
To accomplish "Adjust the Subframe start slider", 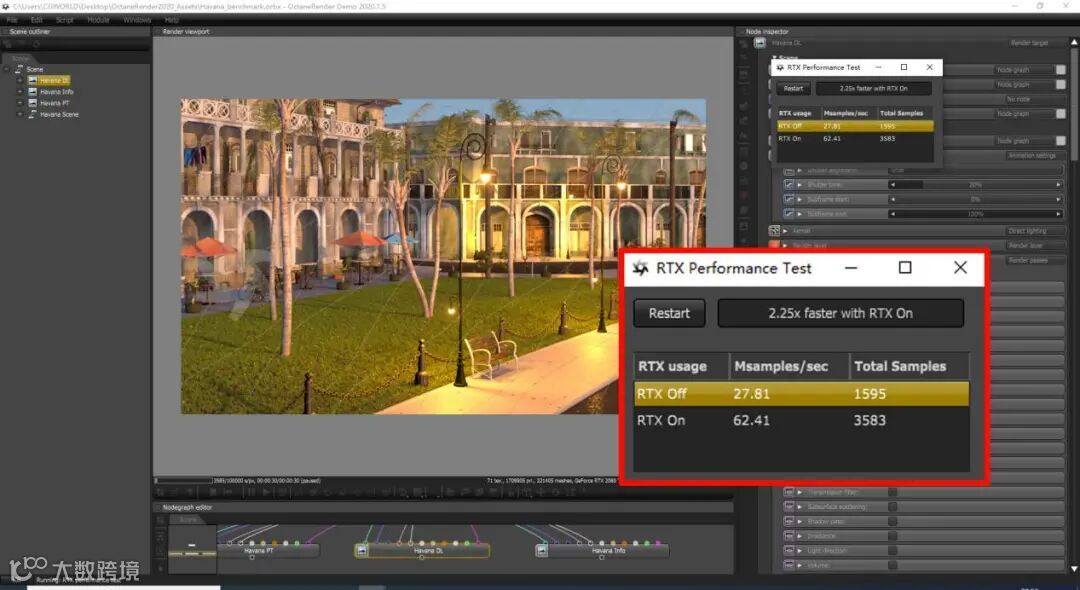I will coord(975,199).
